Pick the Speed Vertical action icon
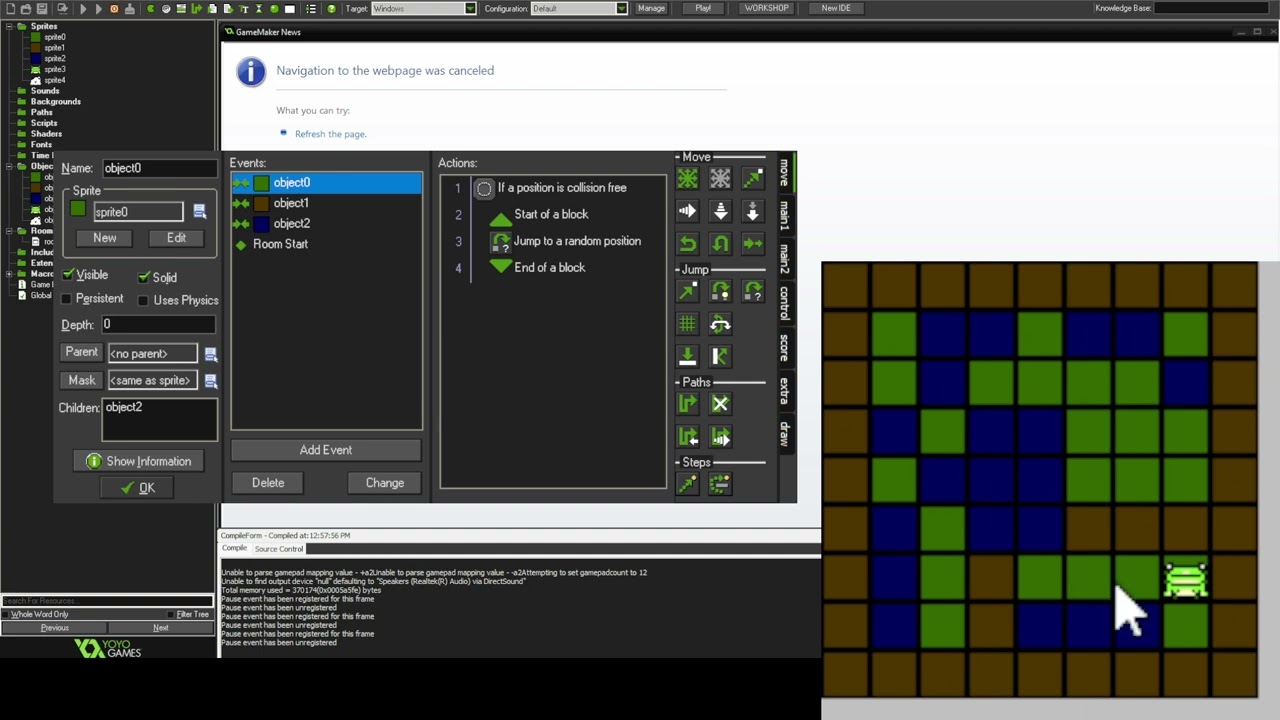This screenshot has height=720, width=1280. [720, 211]
